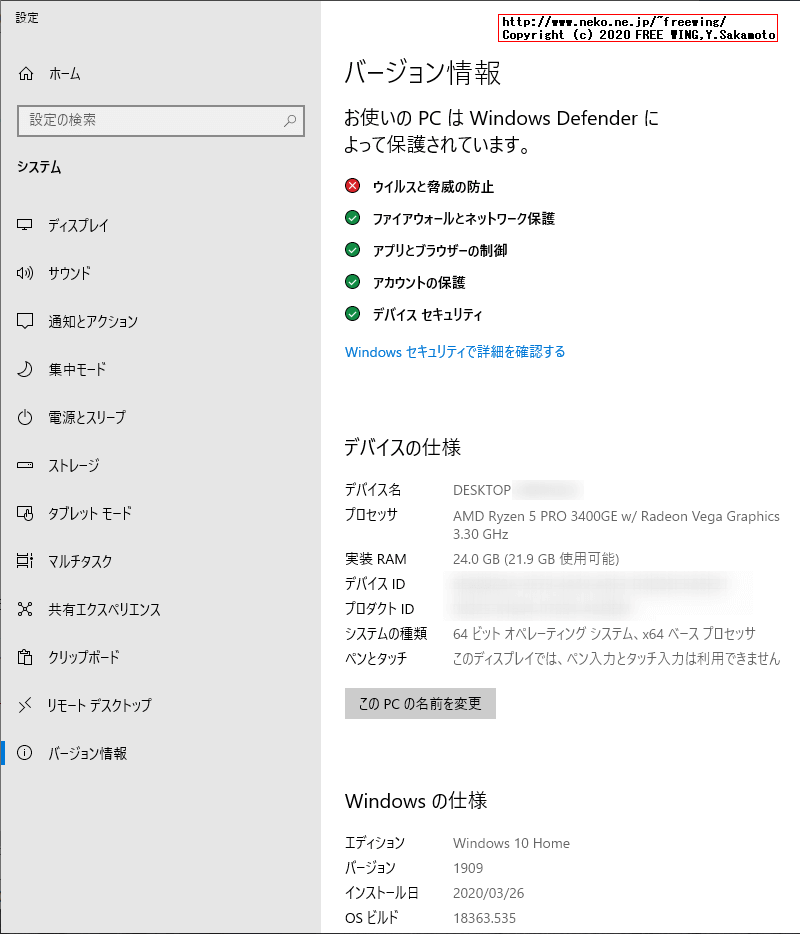
Task: Click the デバイス セキュリティ status check
Action: tap(352, 314)
